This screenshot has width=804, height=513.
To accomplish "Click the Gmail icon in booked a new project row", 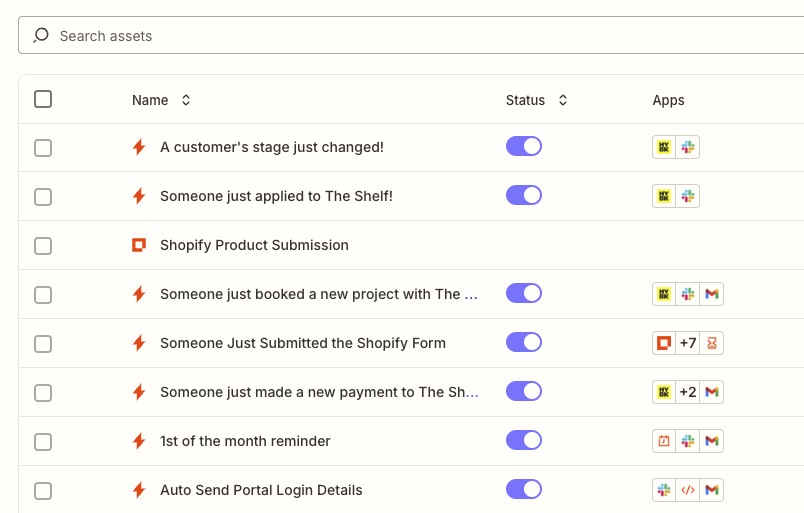I will pyautogui.click(x=712, y=294).
